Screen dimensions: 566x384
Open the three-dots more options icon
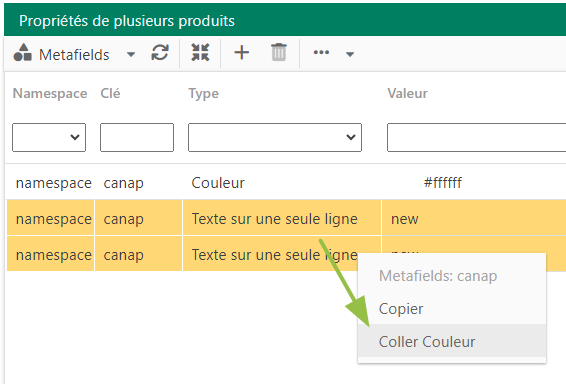coord(321,53)
